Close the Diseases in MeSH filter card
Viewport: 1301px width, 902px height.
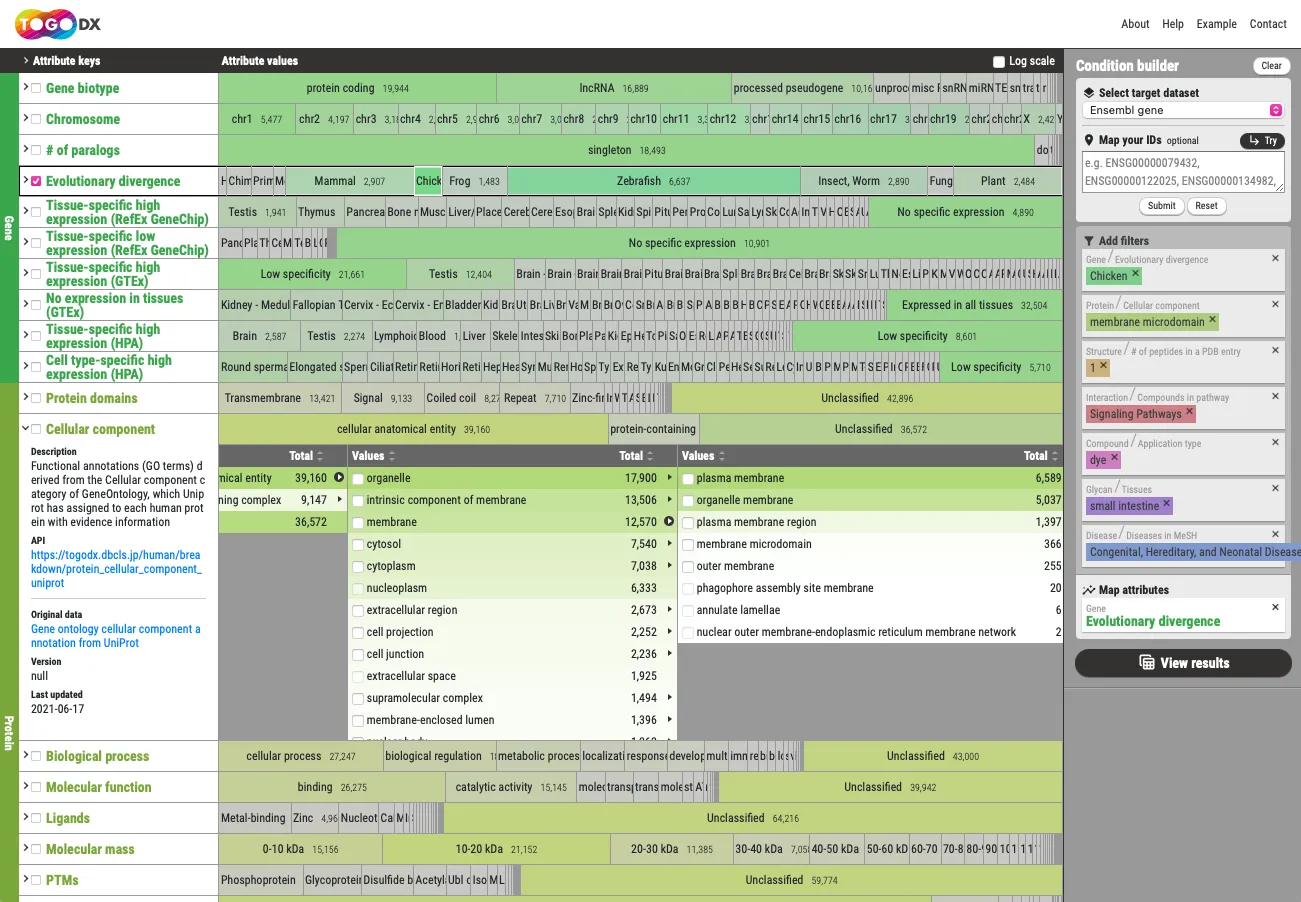pos(1275,534)
